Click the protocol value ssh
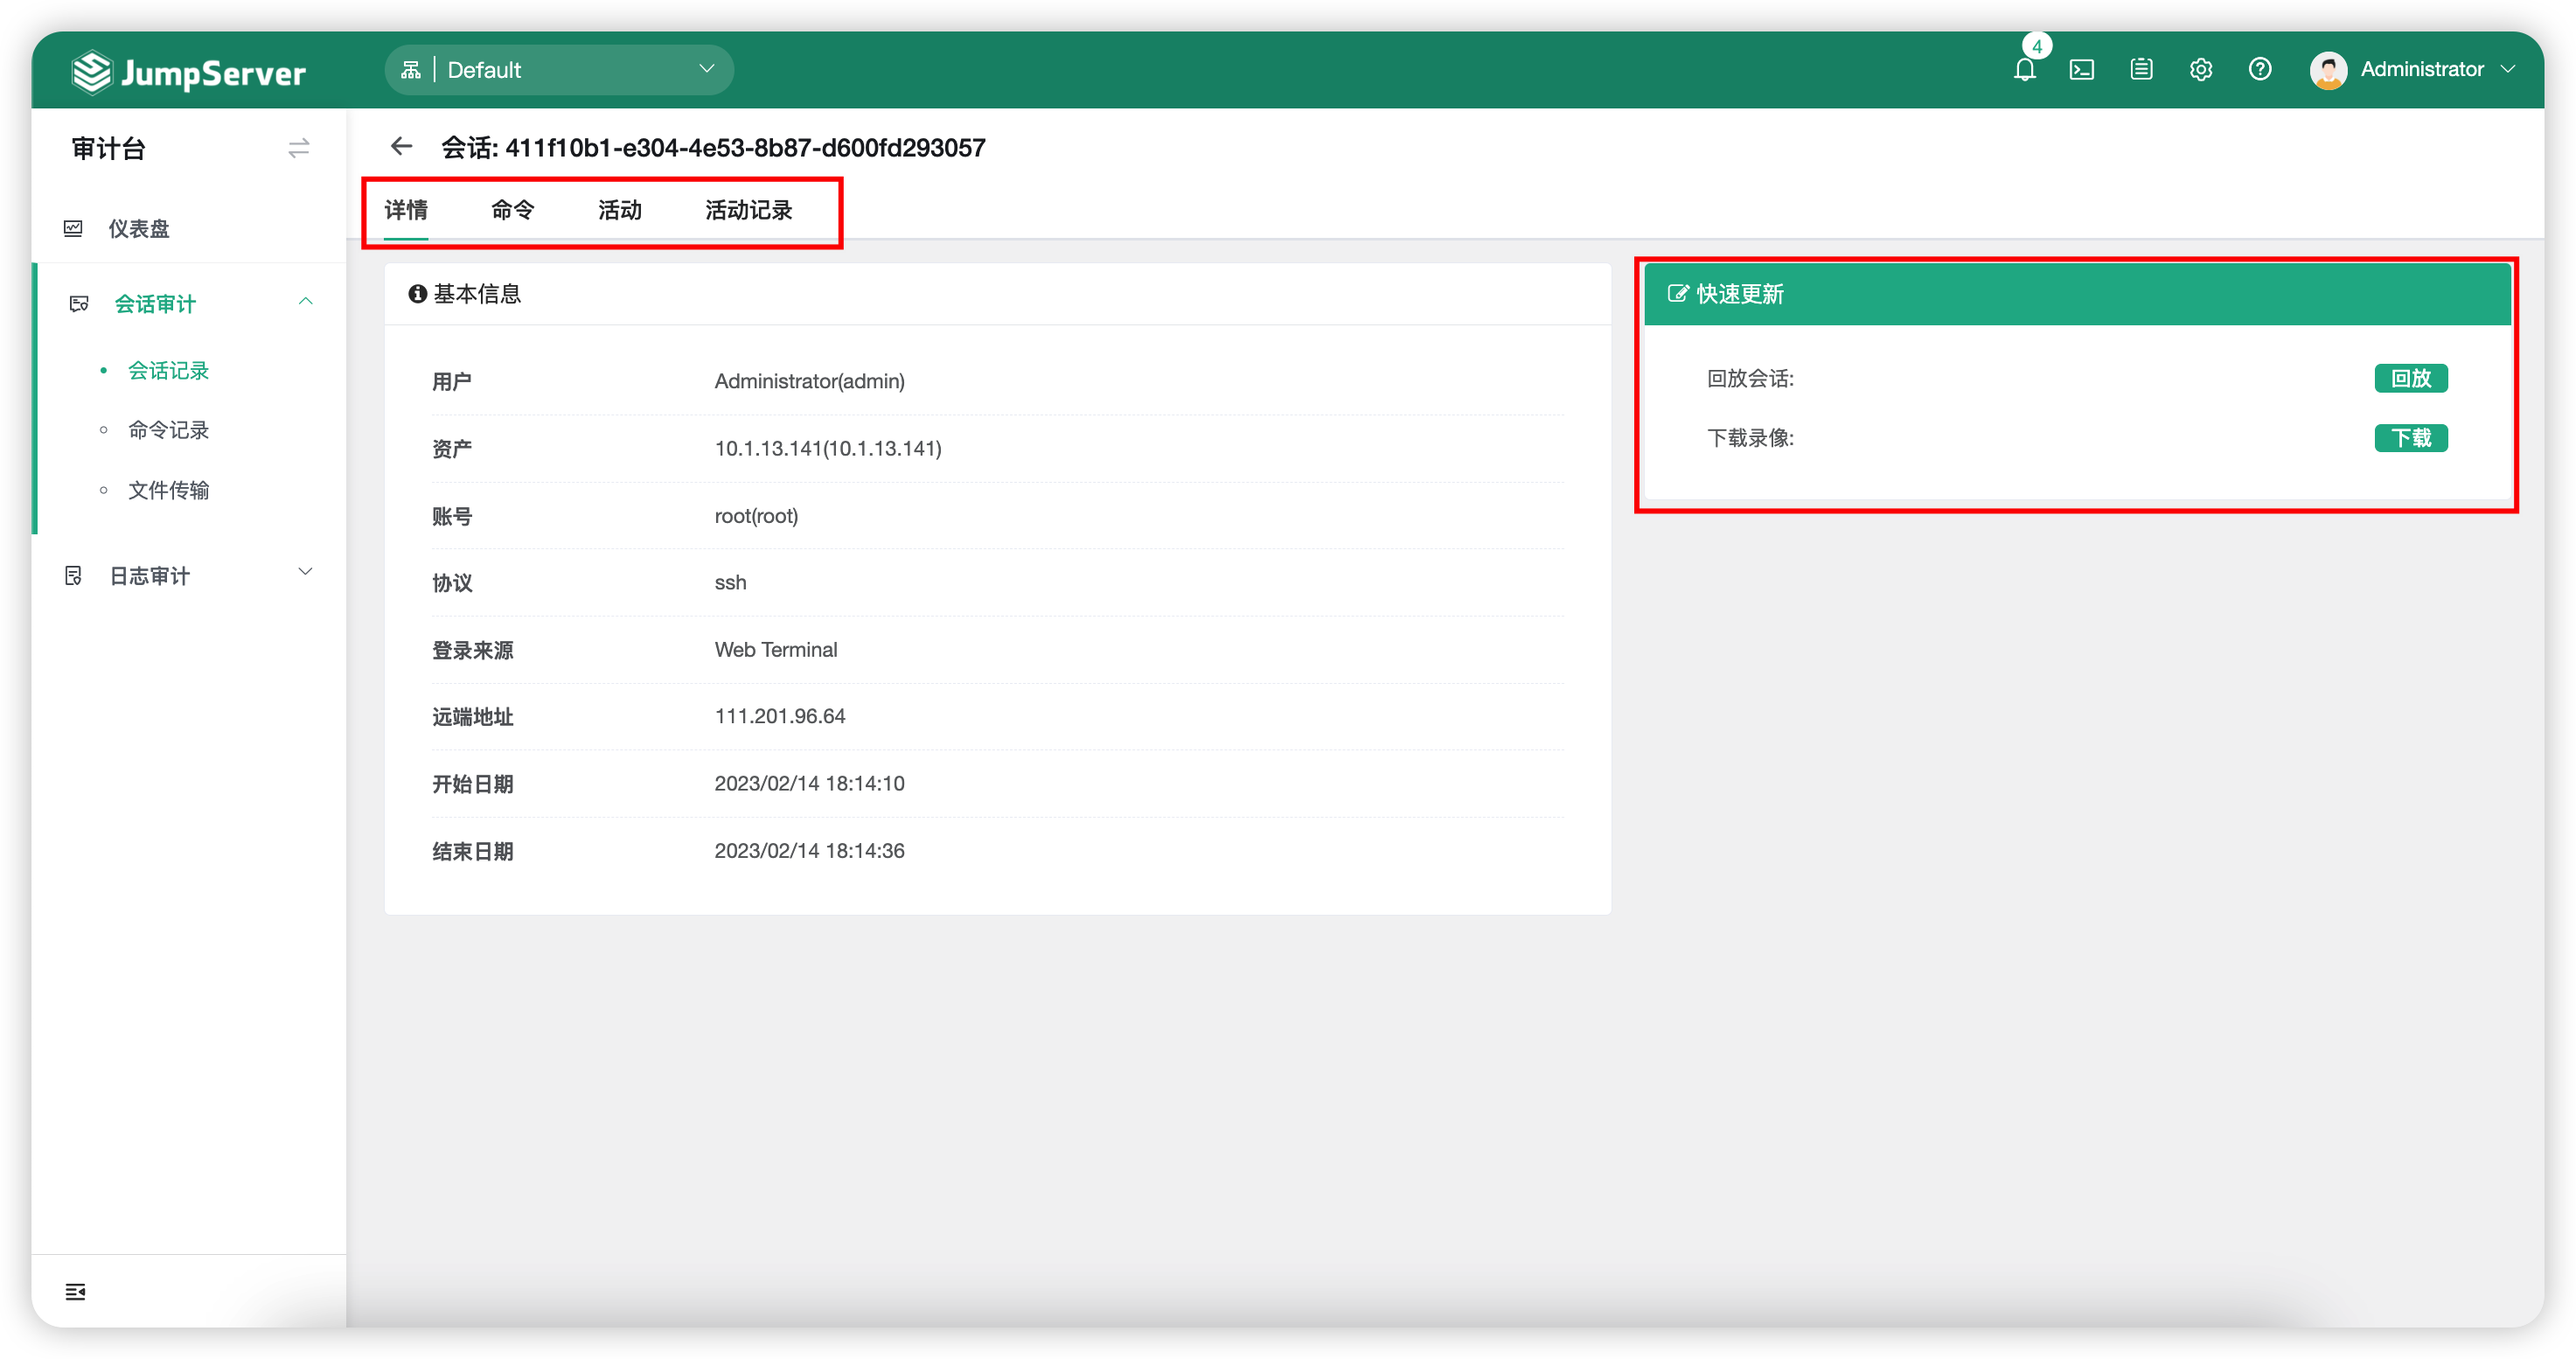The height and width of the screenshot is (1359, 2576). 730,583
